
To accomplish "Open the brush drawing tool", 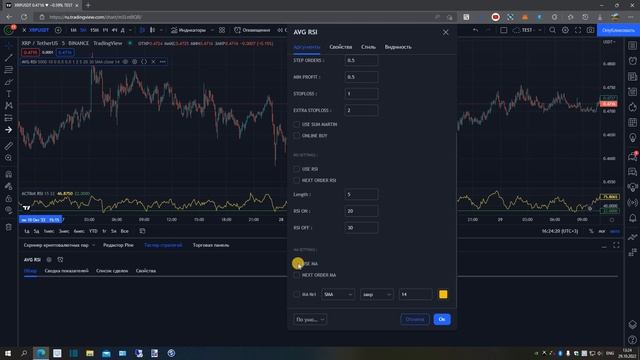I will pos(9,82).
